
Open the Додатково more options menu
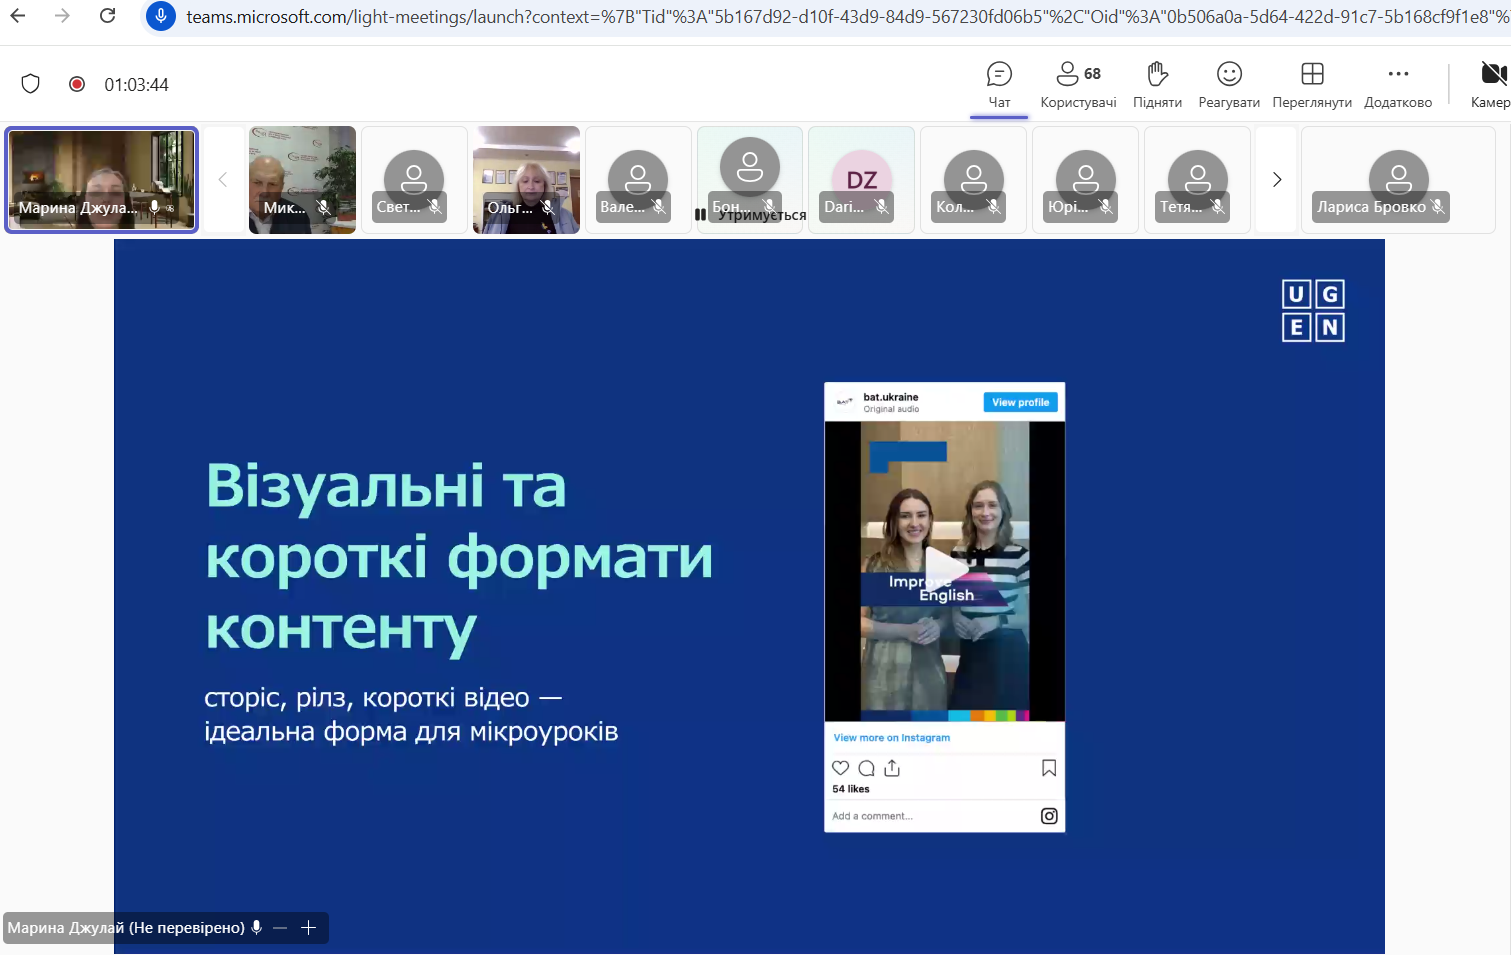point(1398,85)
